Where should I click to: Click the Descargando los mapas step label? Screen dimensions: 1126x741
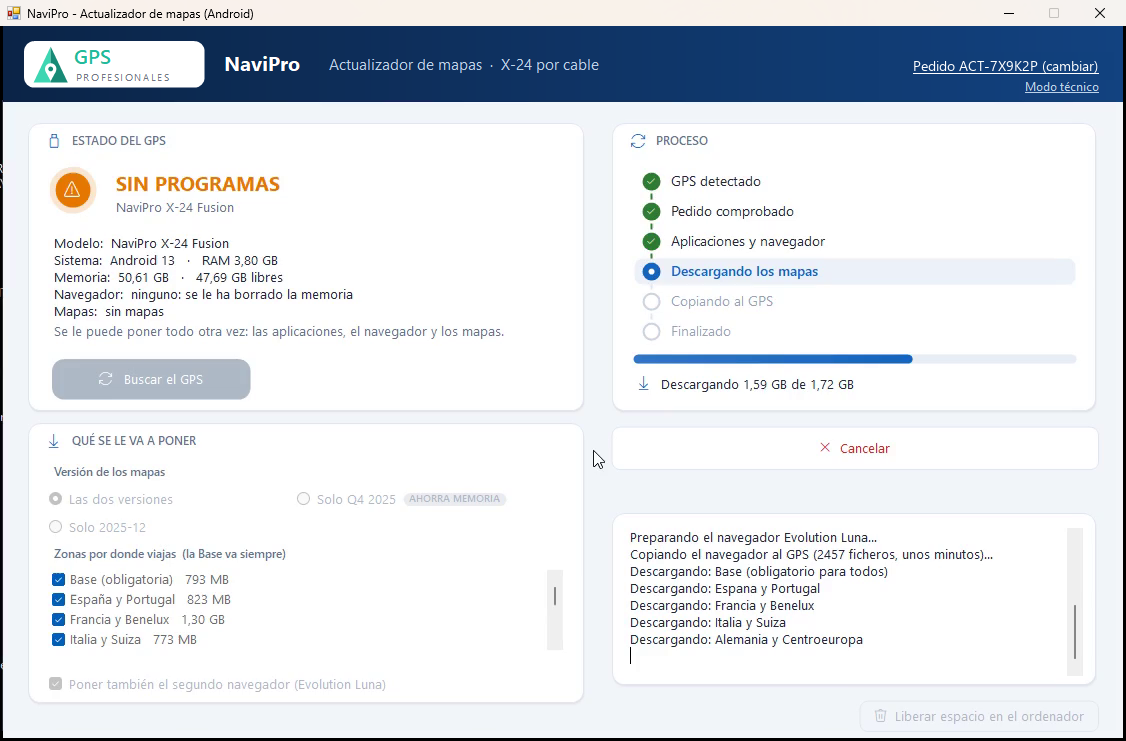(x=745, y=271)
